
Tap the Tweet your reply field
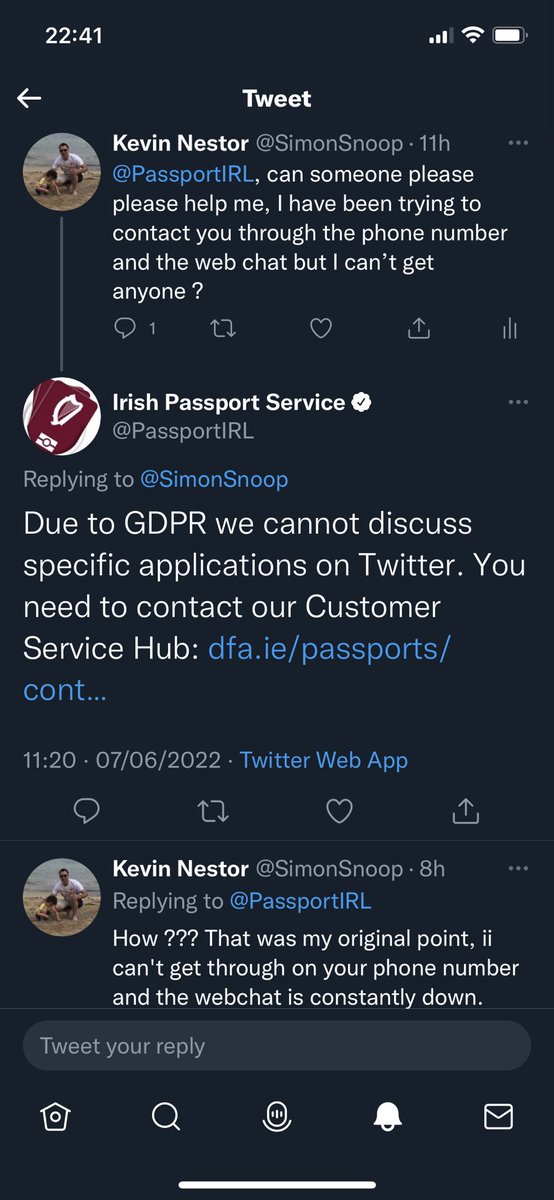click(277, 1046)
